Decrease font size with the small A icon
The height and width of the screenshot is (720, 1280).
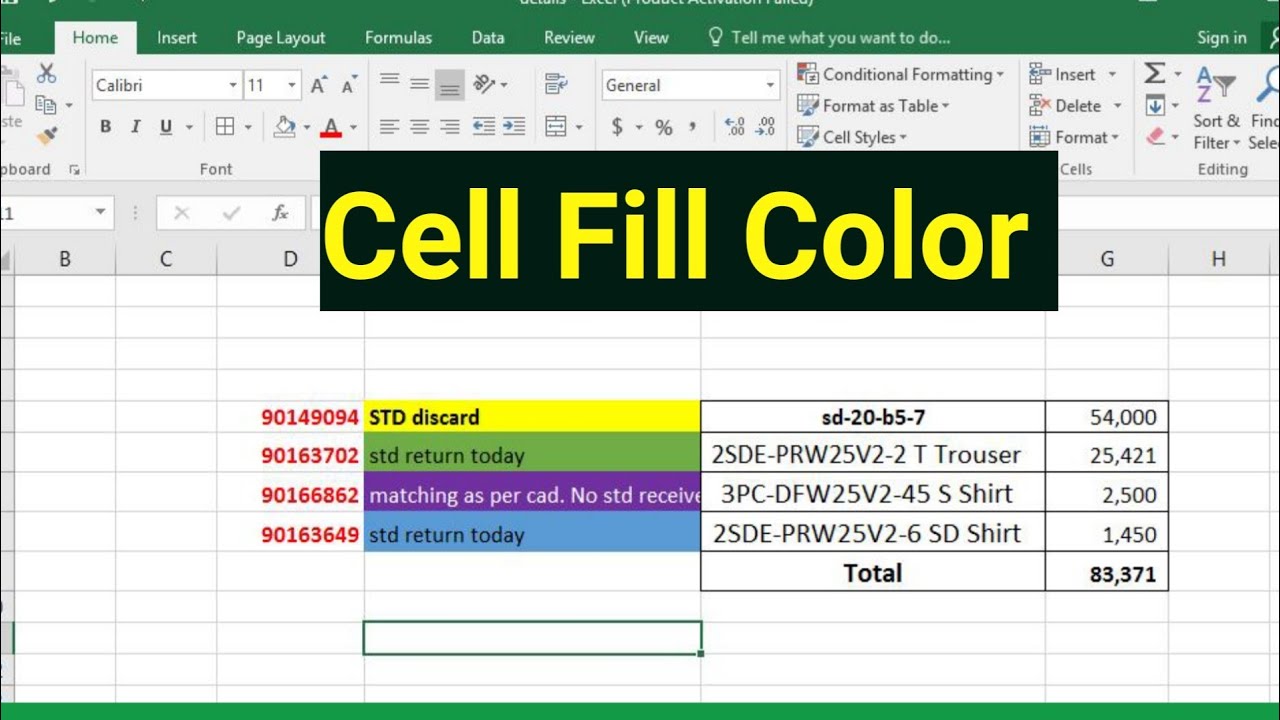click(x=349, y=86)
